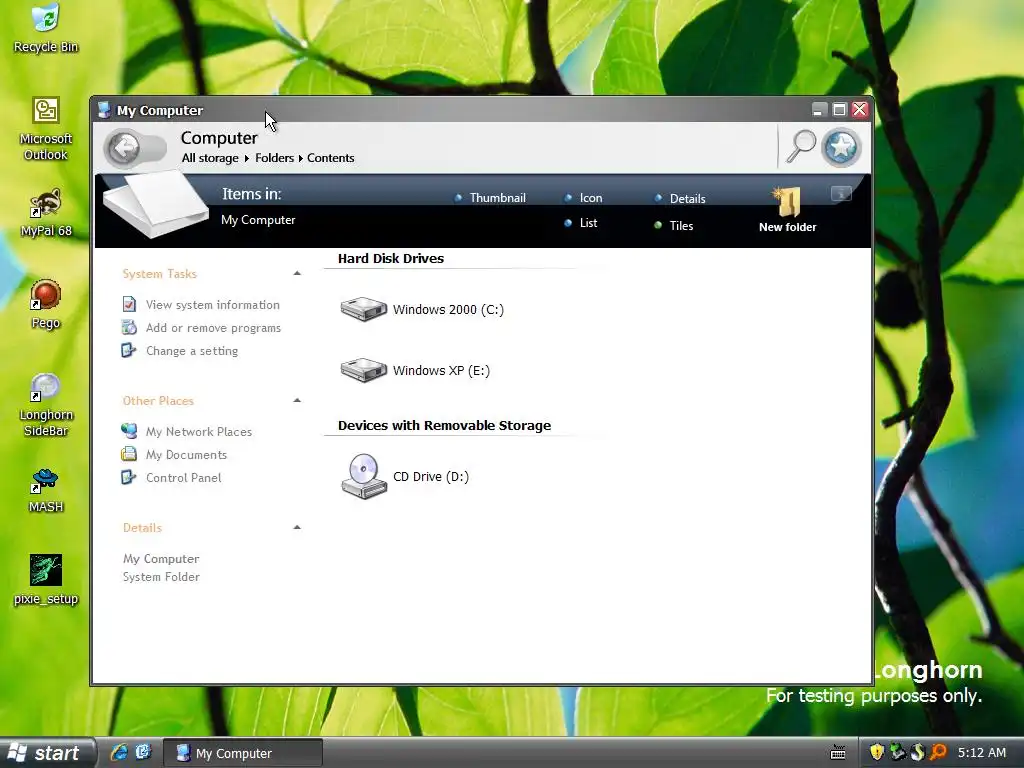Click My Computer taskbar button
Image resolution: width=1024 pixels, height=768 pixels.
(242, 753)
